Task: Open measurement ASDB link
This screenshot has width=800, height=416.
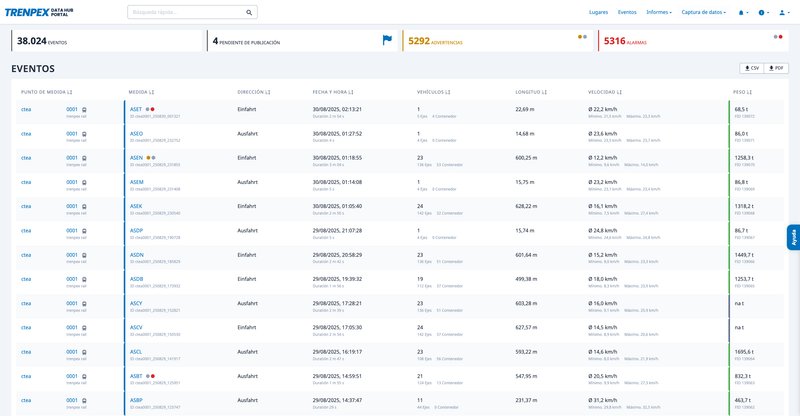Action: tap(136, 279)
